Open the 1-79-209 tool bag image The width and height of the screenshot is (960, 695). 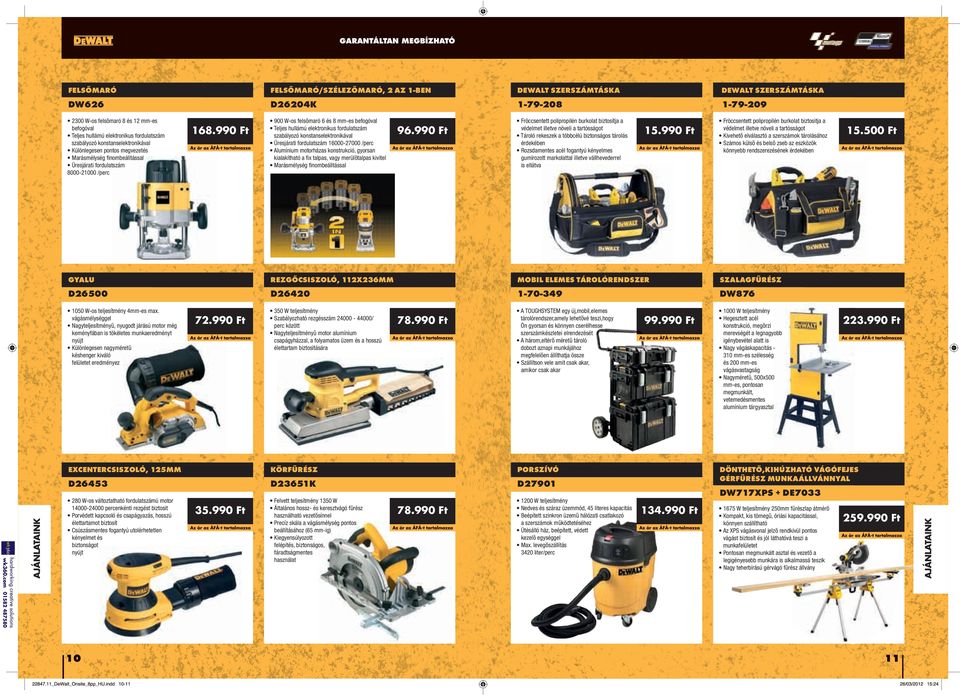point(803,211)
